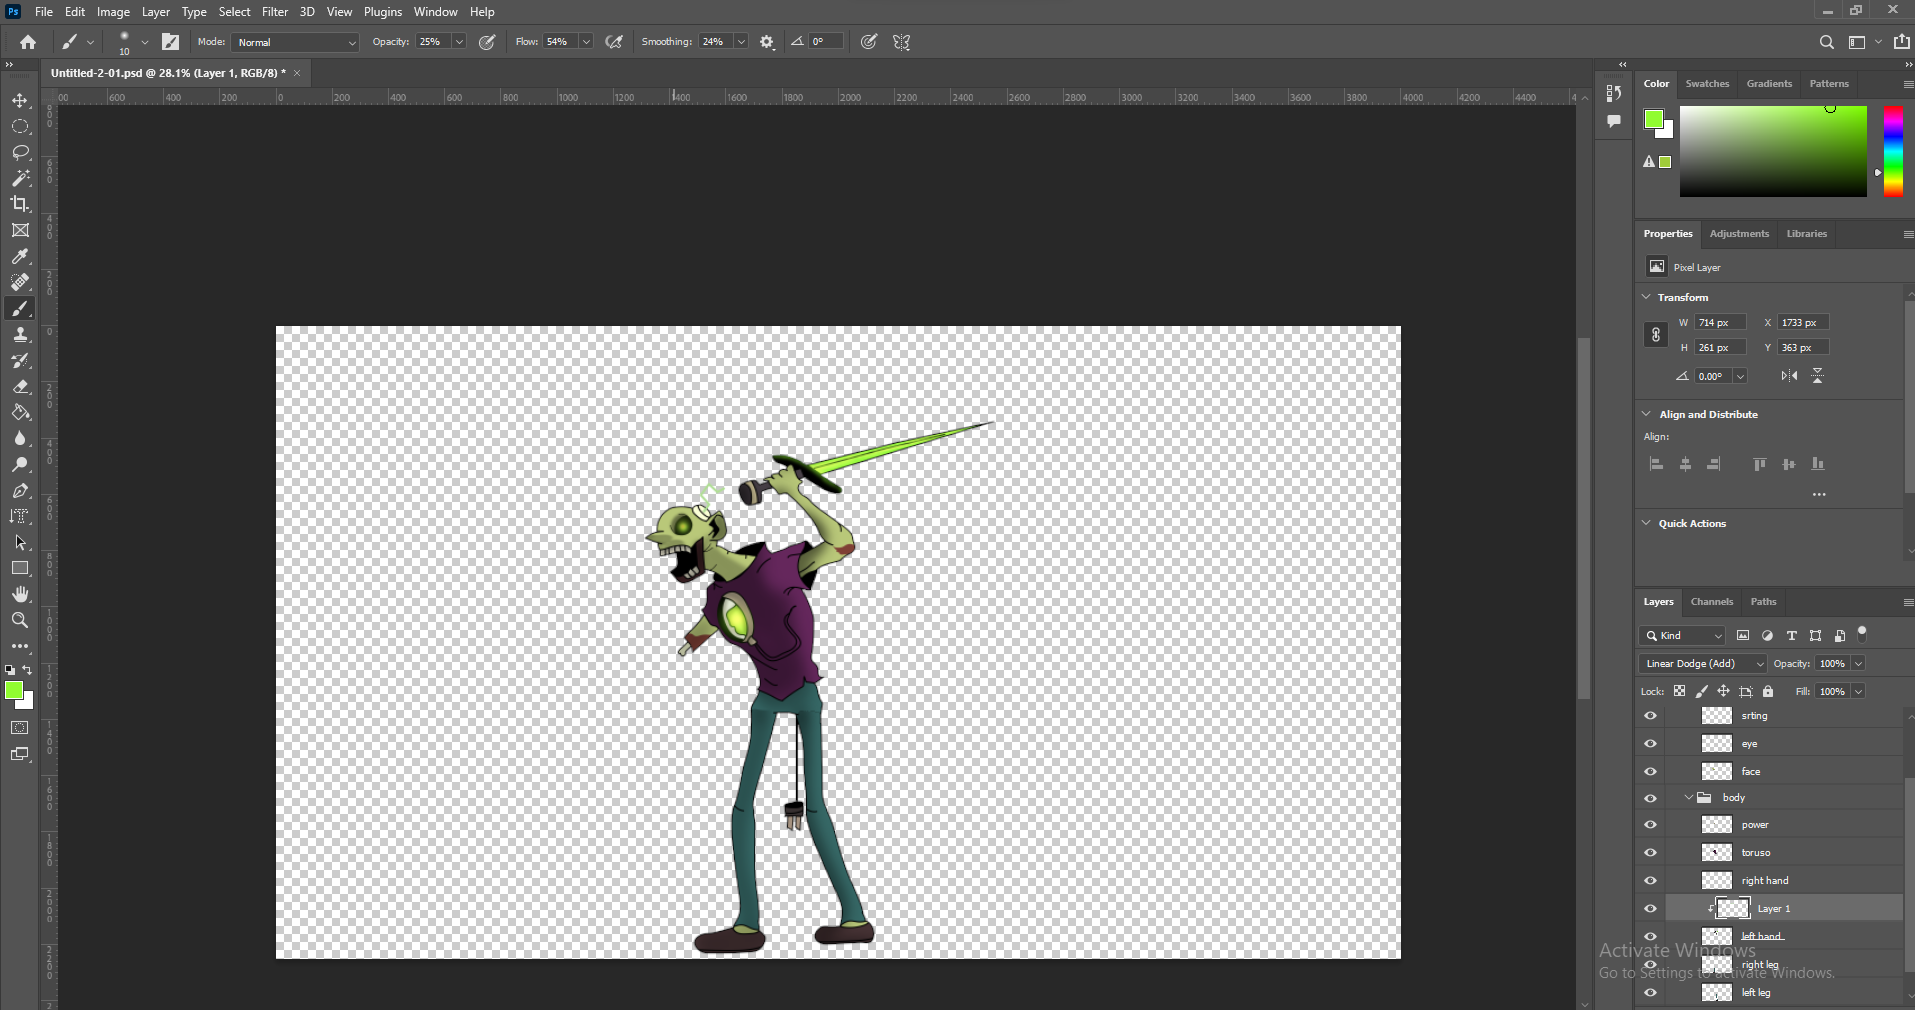Open the Opacity slider dropdown in options bar
Image resolution: width=1915 pixels, height=1010 pixels.
459,42
